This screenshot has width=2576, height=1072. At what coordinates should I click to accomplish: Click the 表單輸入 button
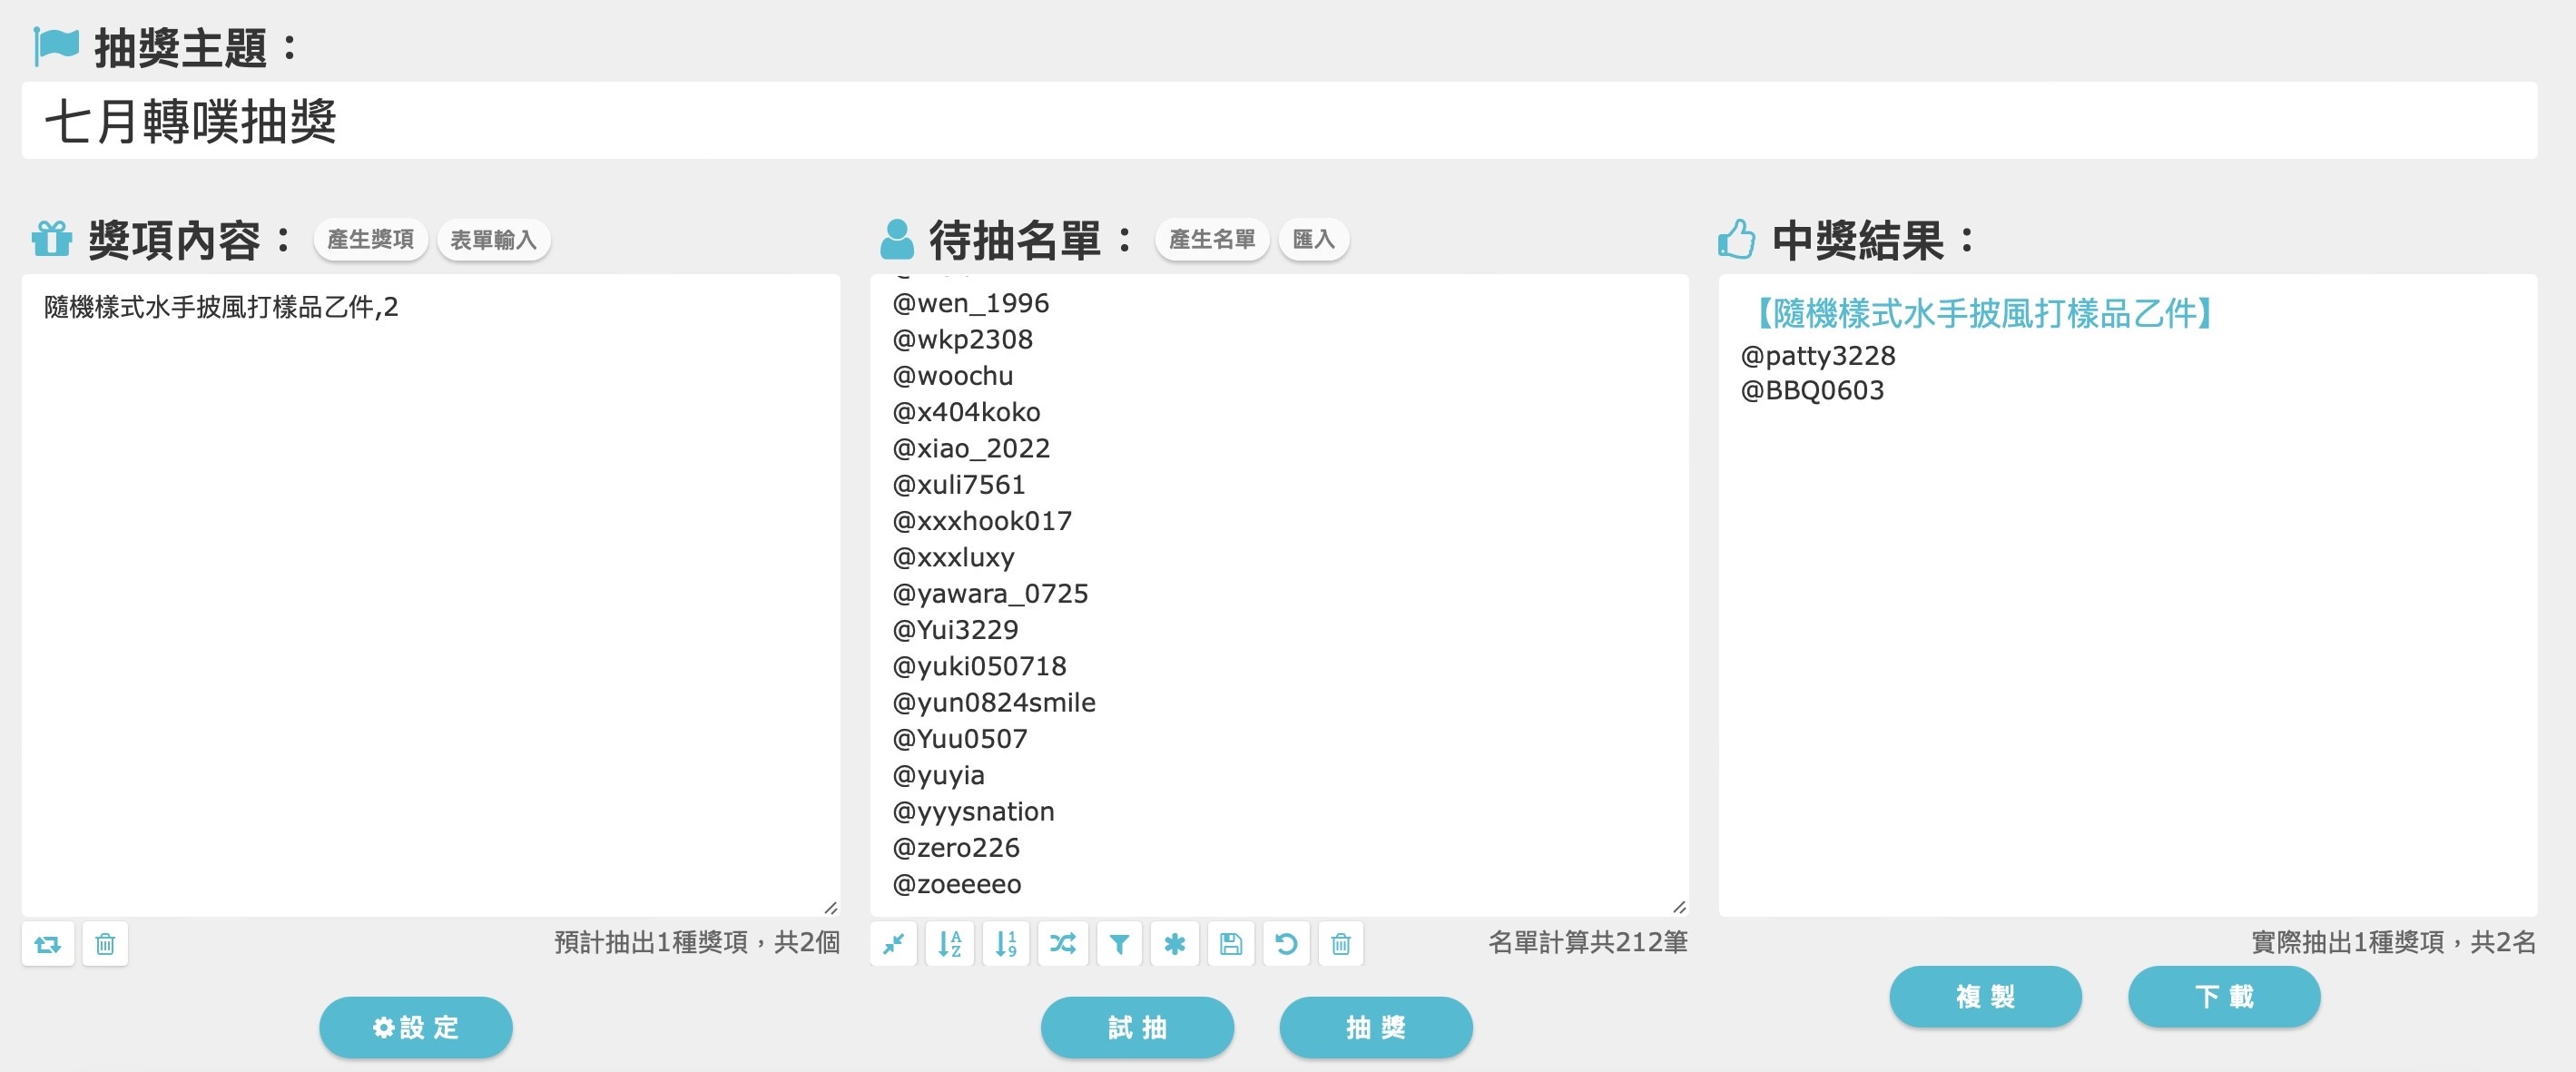click(x=494, y=240)
